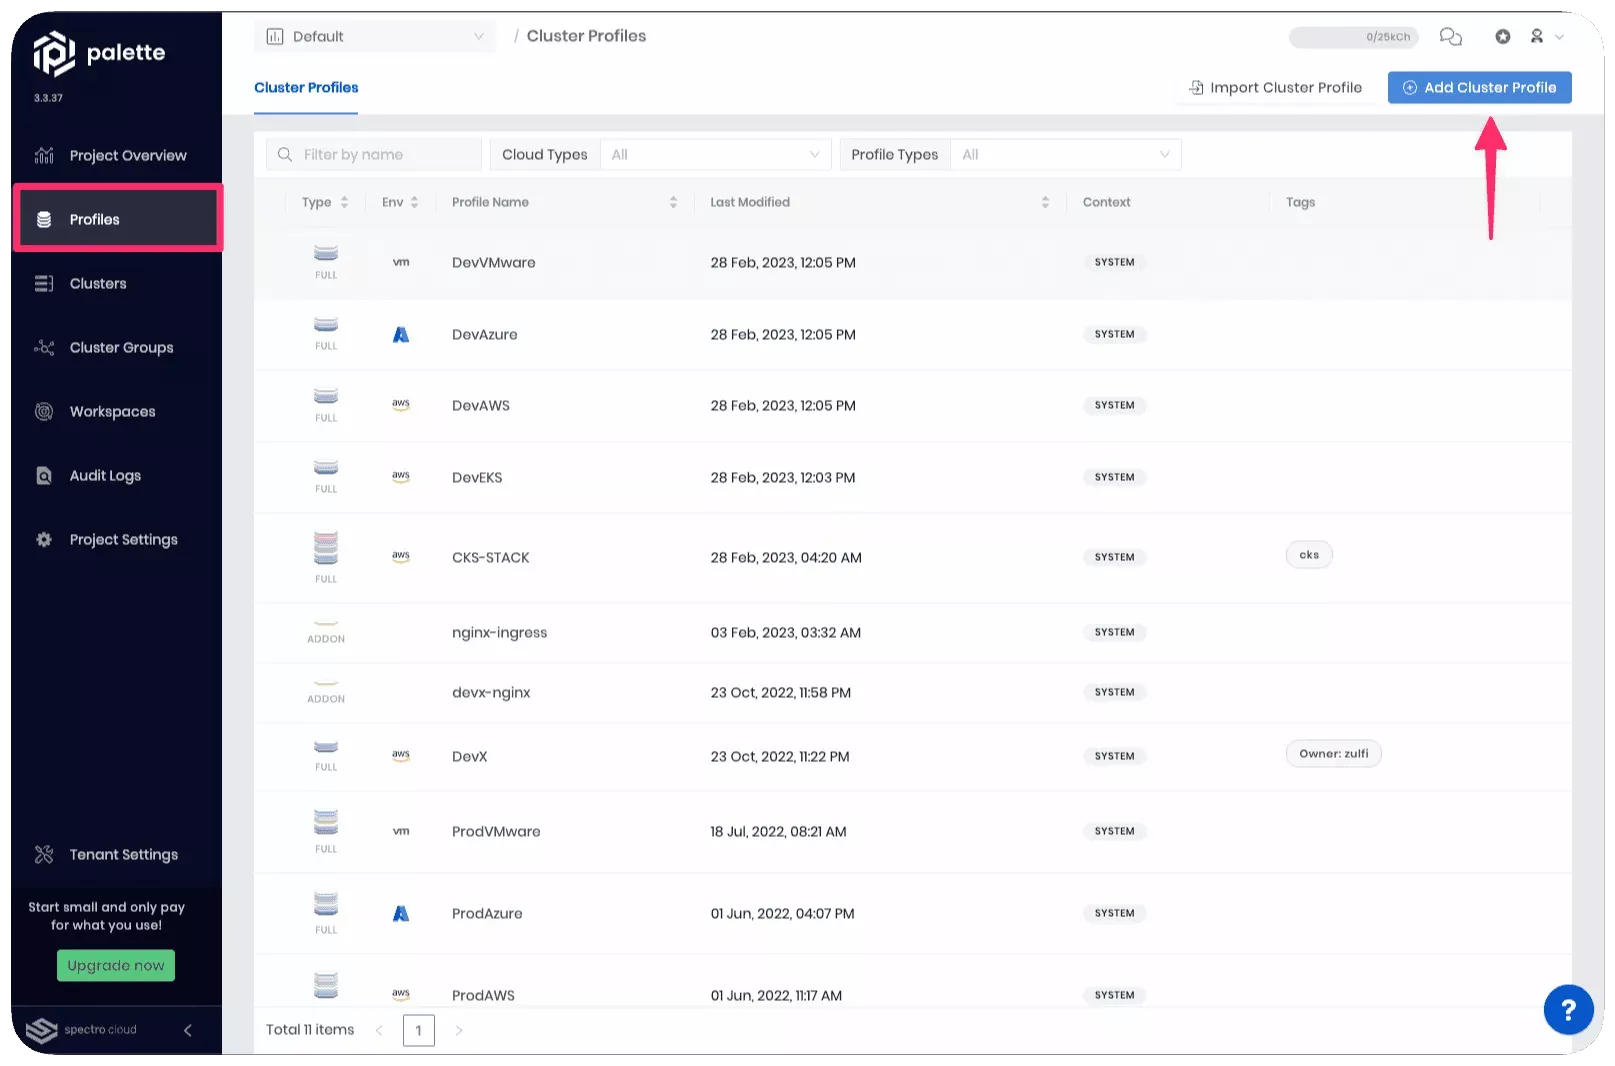Click the Cluster Profiles breadcrumb
1615x1066 pixels.
586,36
